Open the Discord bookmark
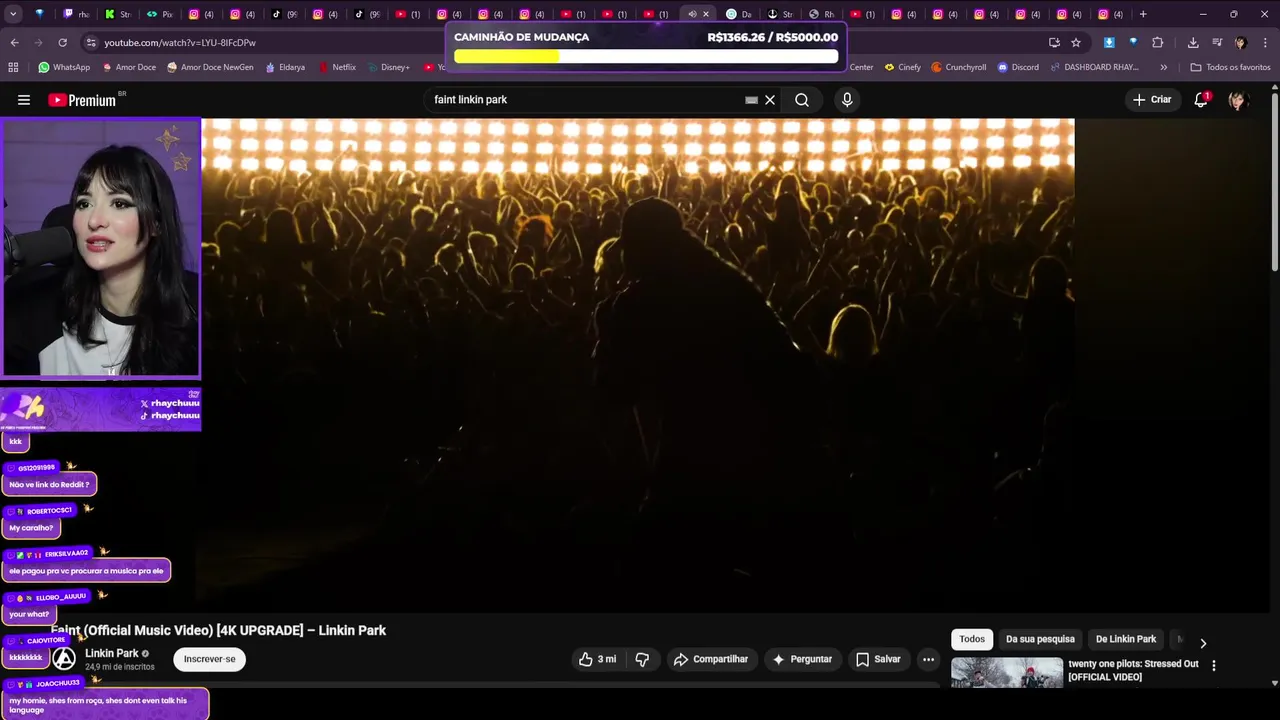This screenshot has height=720, width=1280. click(1018, 67)
